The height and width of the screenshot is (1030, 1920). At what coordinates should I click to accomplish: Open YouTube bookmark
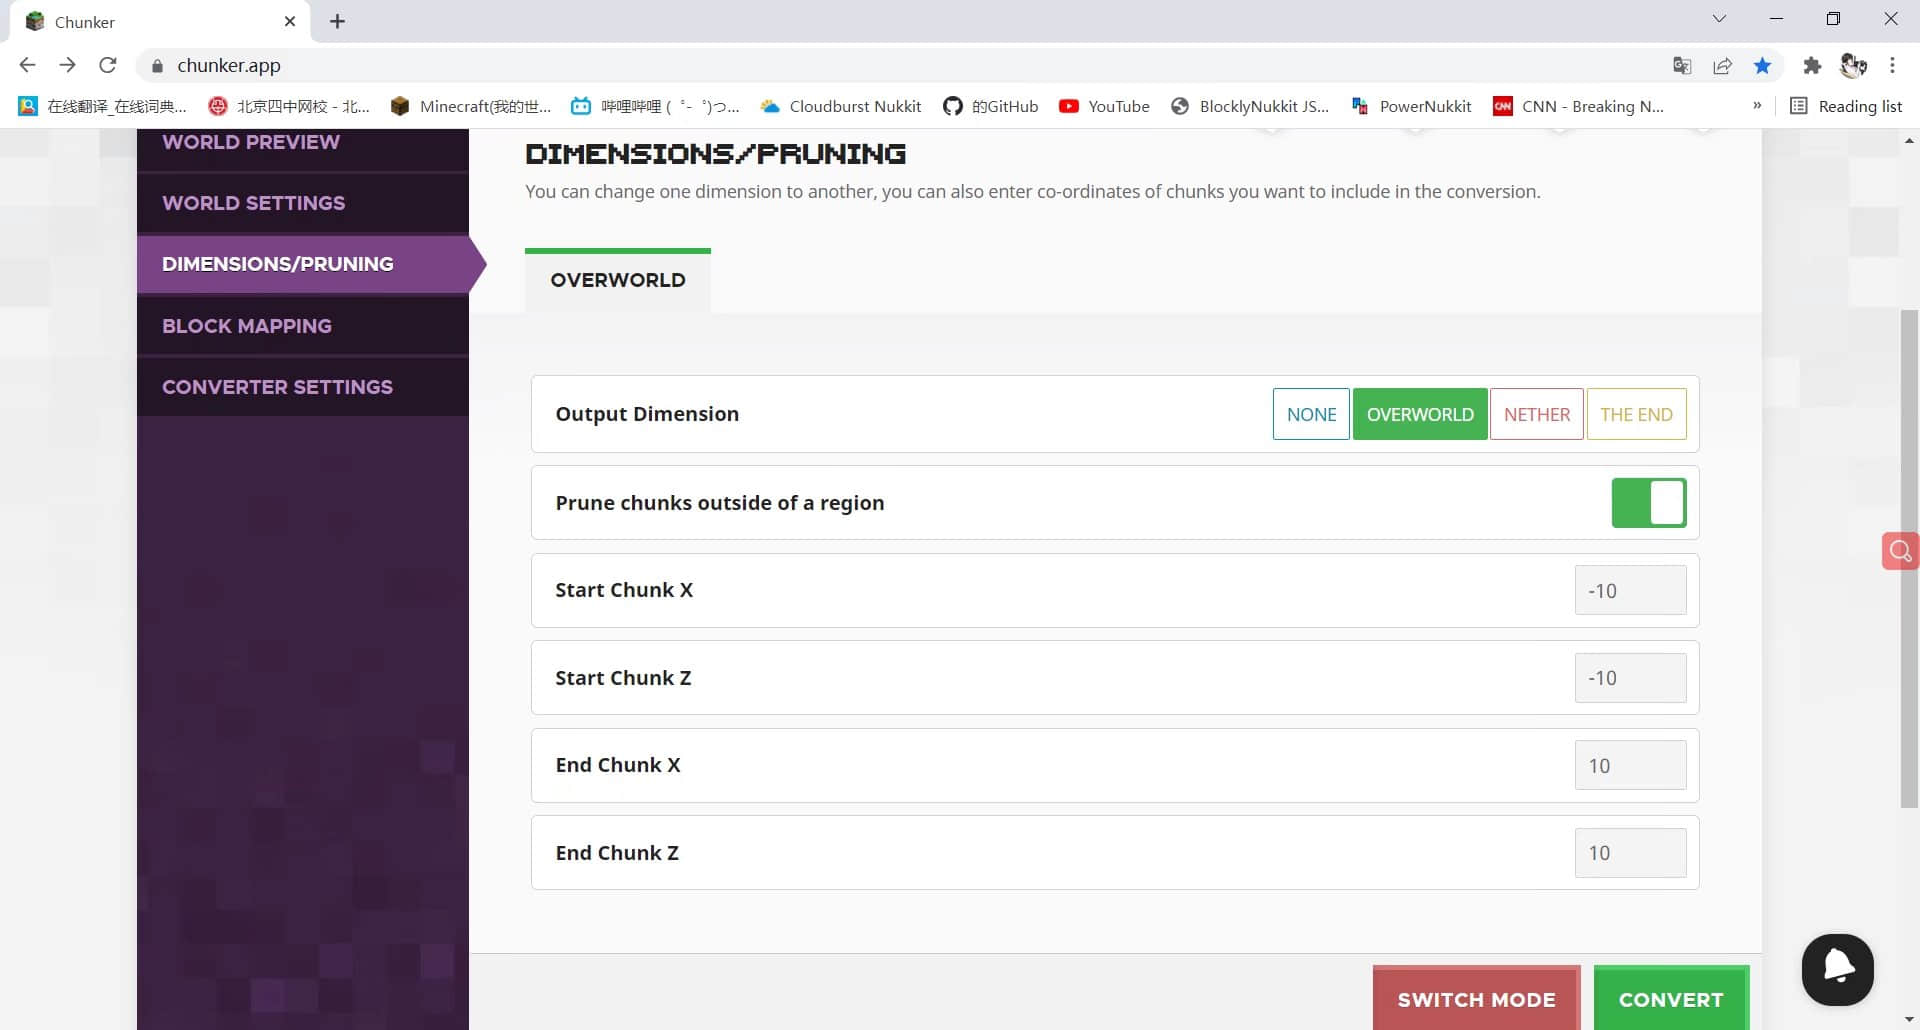click(x=1104, y=106)
